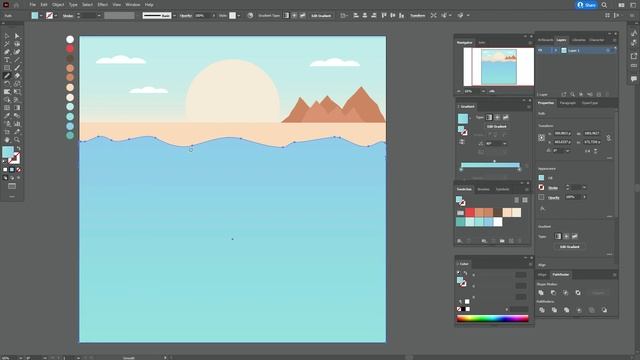The image size is (640, 360).
Task: Click Transform link in control bar
Action: [418, 16]
